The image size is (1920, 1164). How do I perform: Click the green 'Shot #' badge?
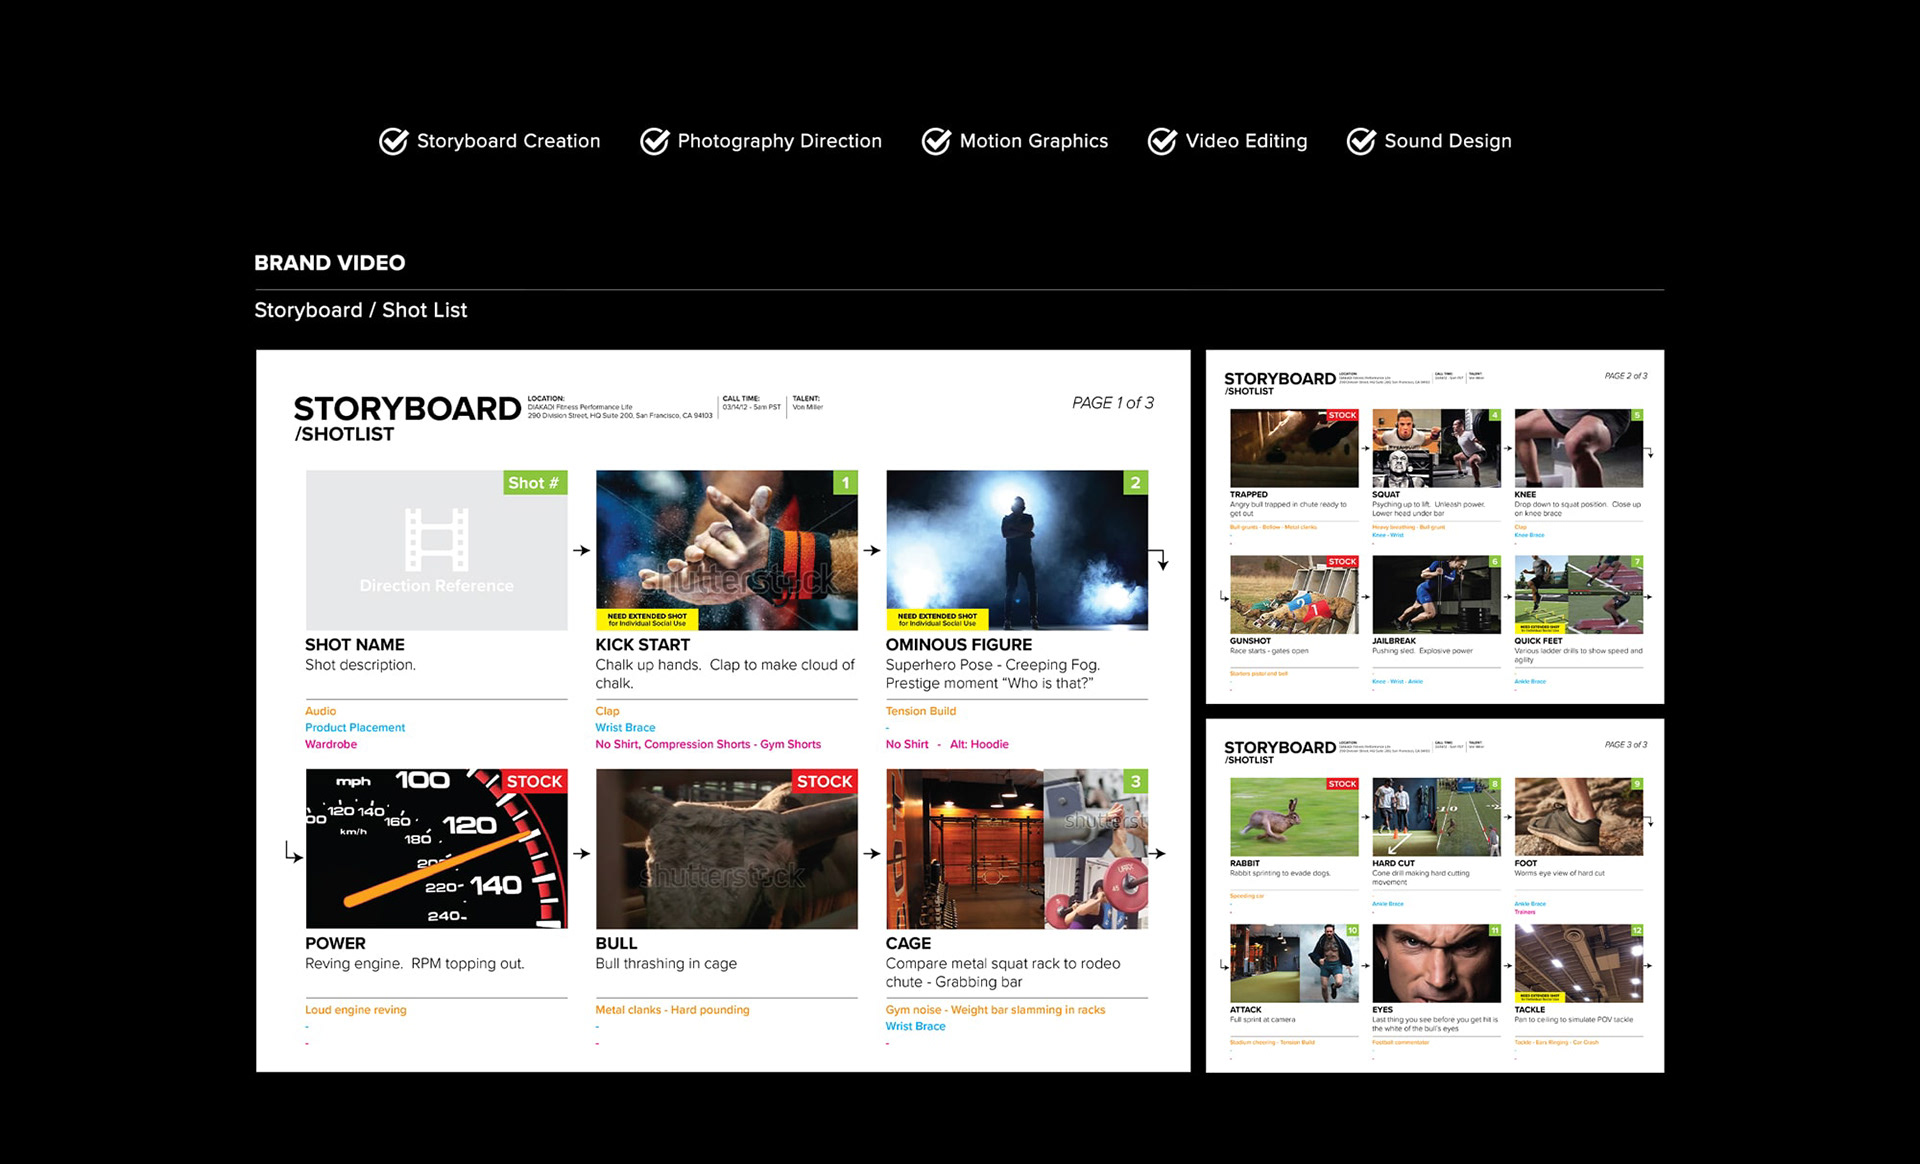click(534, 483)
